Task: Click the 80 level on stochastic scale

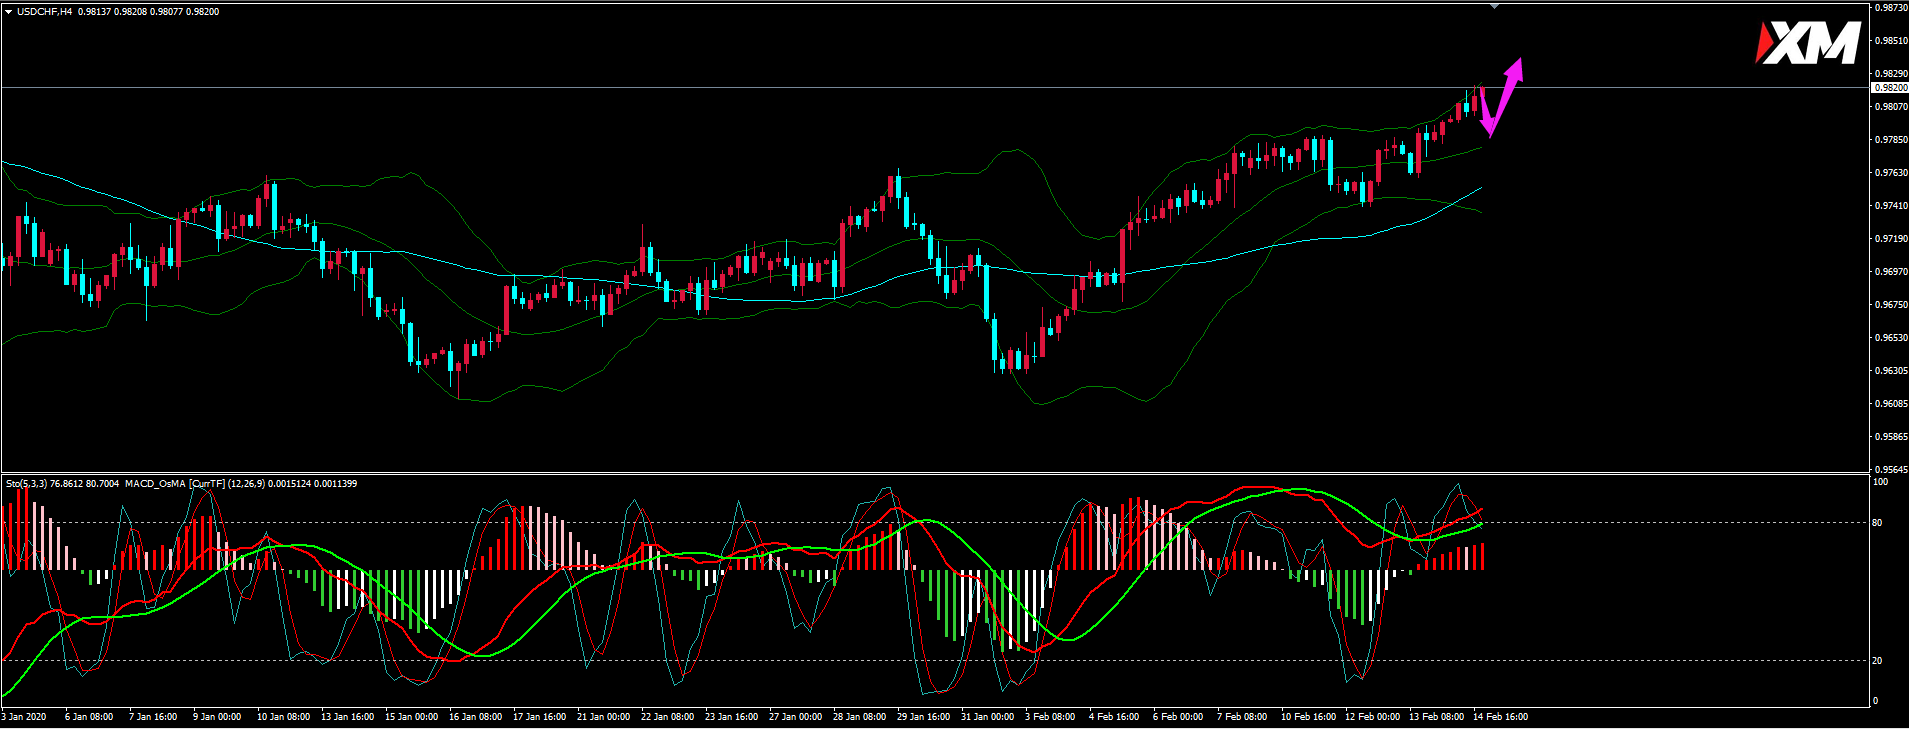Action: pos(1877,523)
